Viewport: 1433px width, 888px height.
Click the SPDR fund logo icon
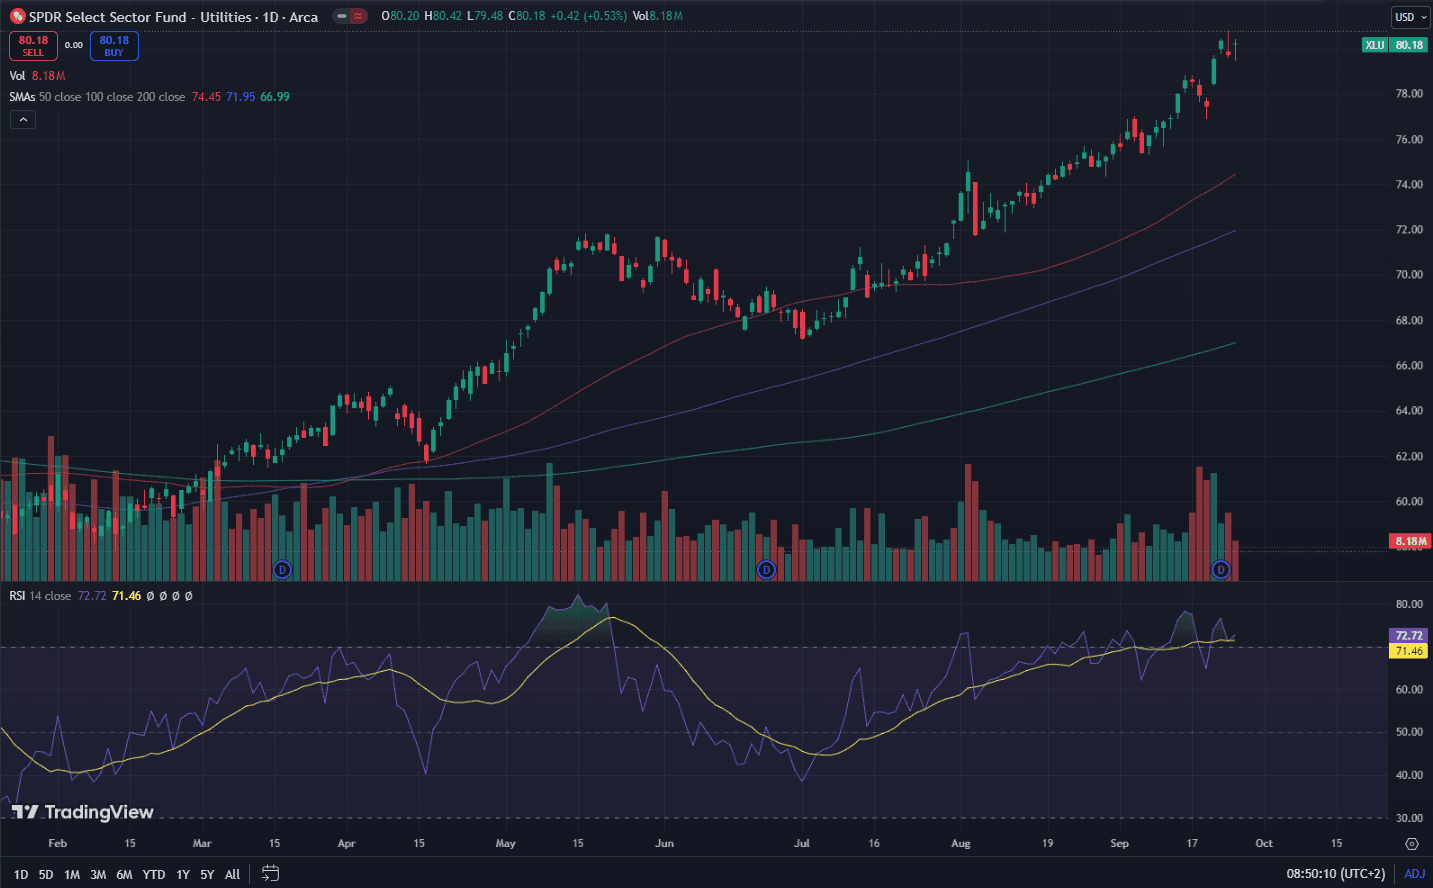(17, 17)
